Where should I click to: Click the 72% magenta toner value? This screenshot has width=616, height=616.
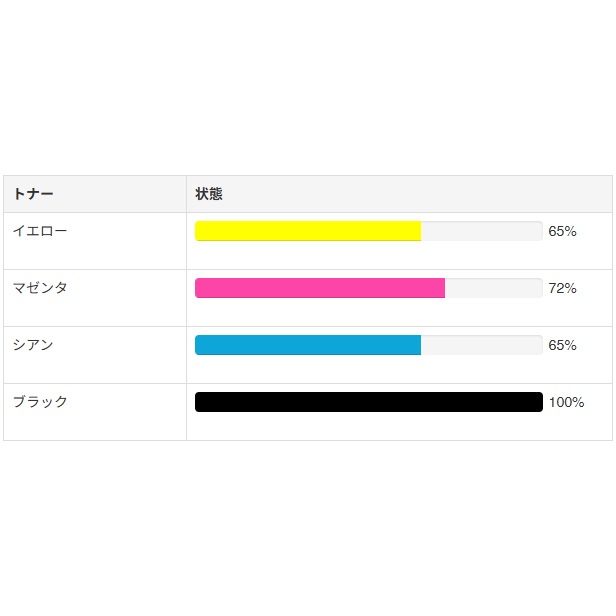pos(562,288)
